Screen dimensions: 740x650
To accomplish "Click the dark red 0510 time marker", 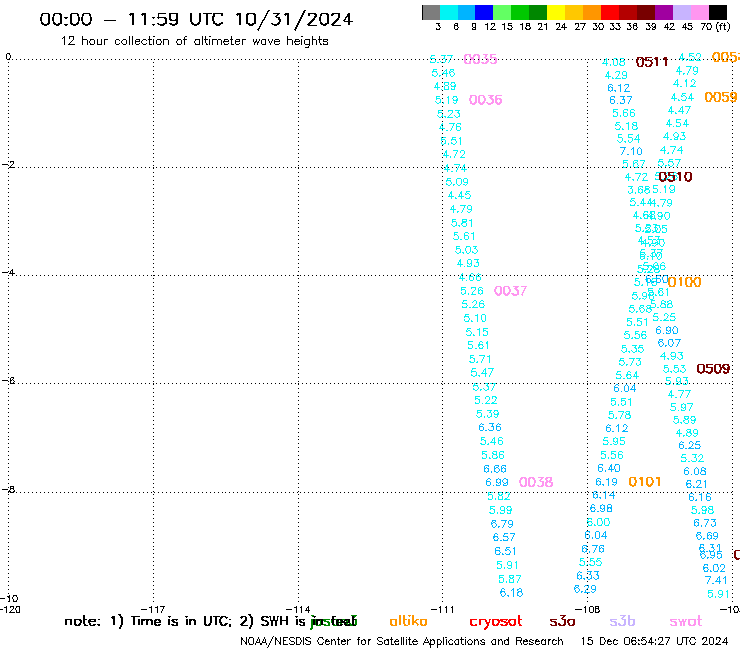I will click(675, 177).
